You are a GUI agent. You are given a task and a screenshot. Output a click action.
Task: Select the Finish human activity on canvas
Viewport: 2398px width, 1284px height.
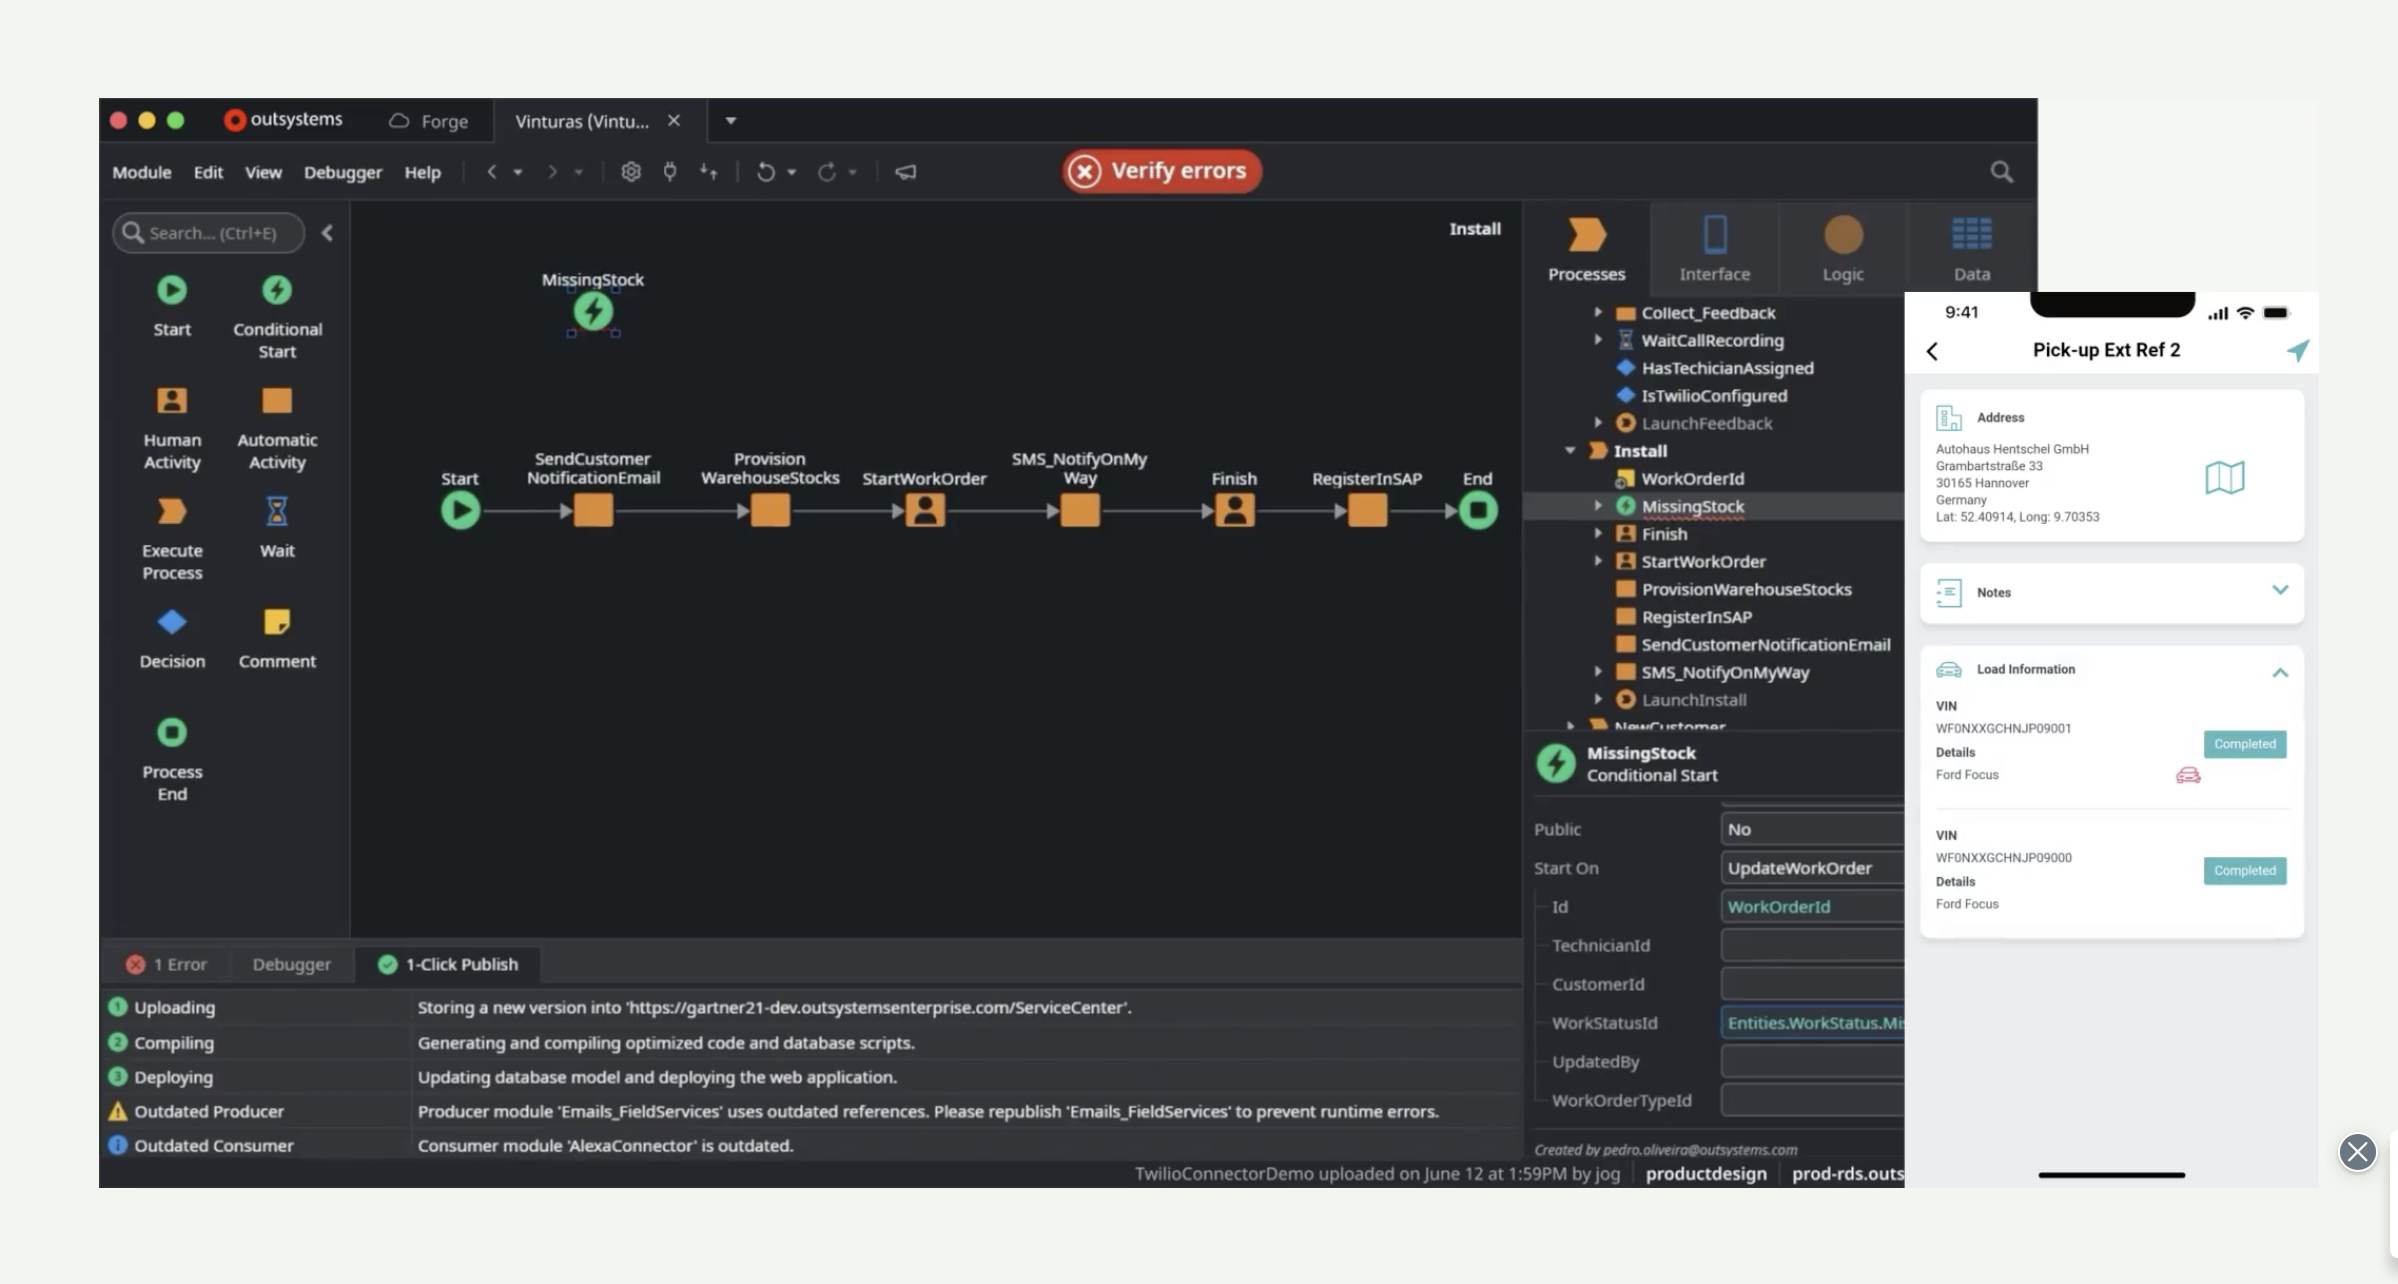(1235, 511)
